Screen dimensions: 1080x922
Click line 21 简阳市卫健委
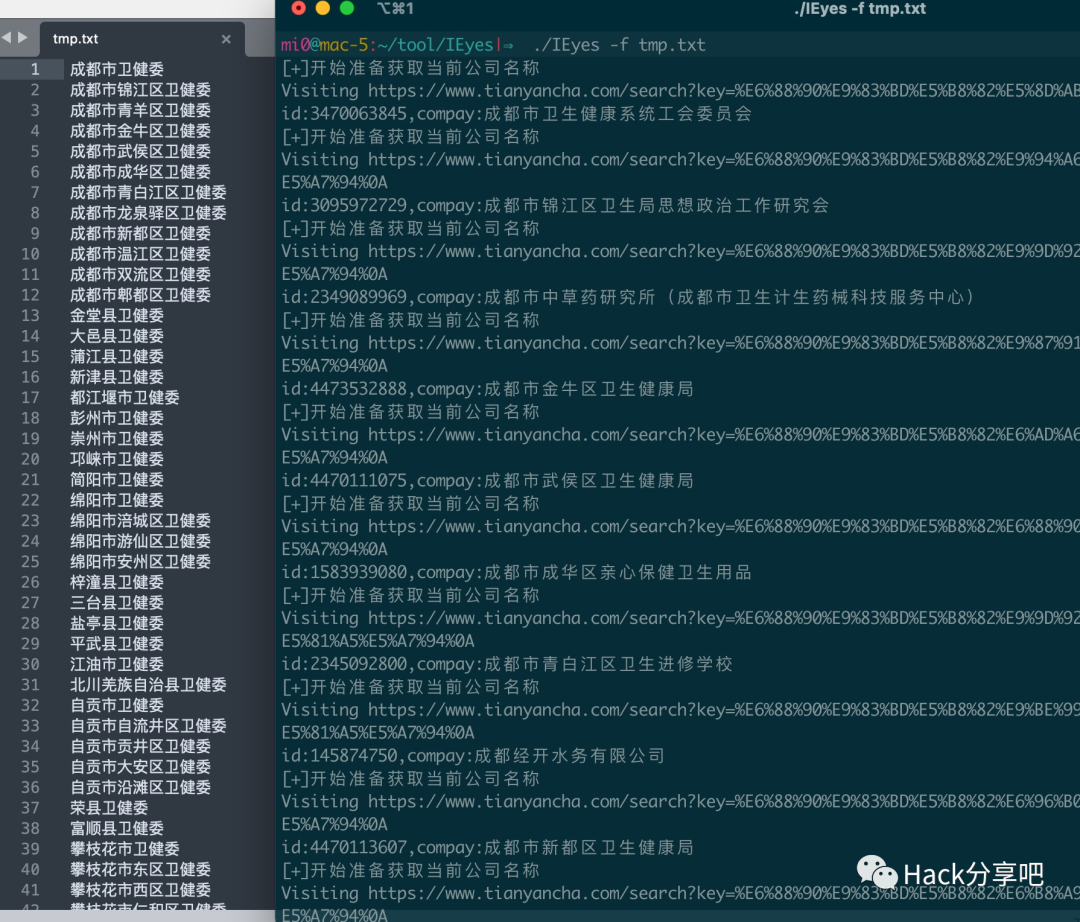(x=116, y=480)
